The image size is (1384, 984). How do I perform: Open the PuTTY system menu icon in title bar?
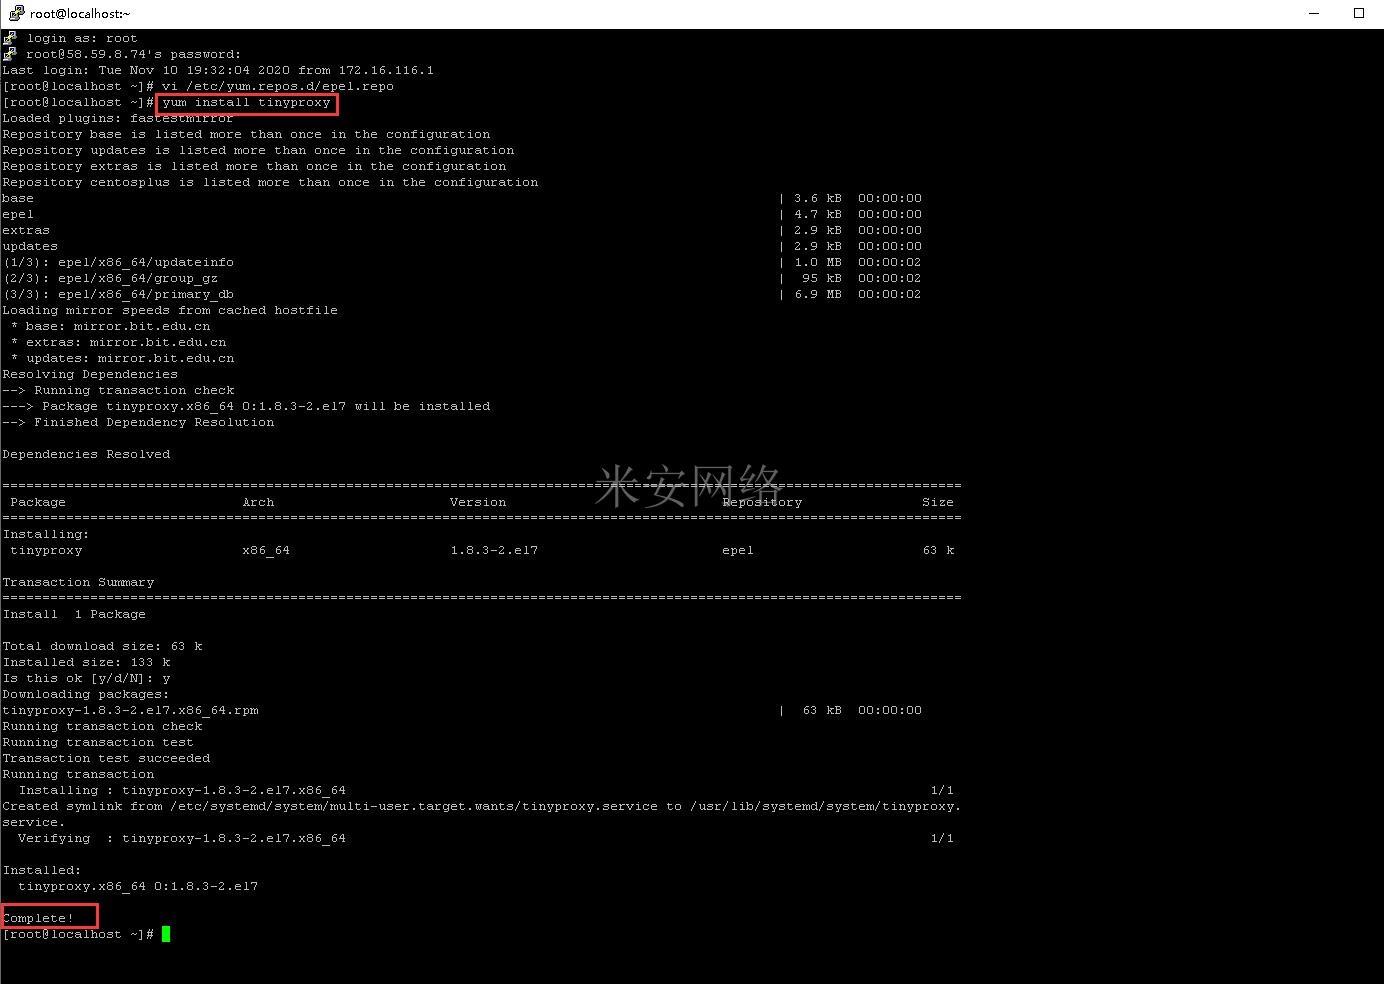point(14,13)
